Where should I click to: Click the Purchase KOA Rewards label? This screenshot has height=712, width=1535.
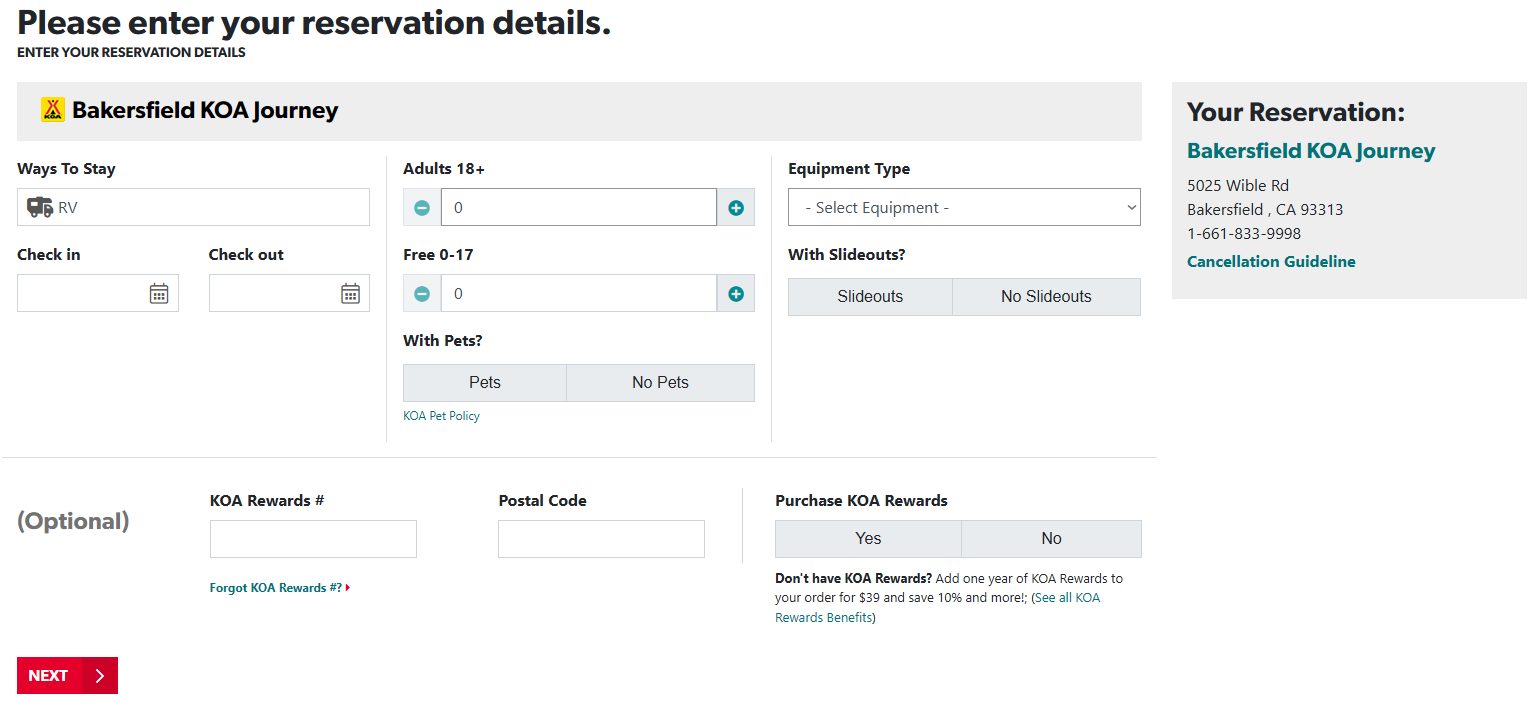861,501
